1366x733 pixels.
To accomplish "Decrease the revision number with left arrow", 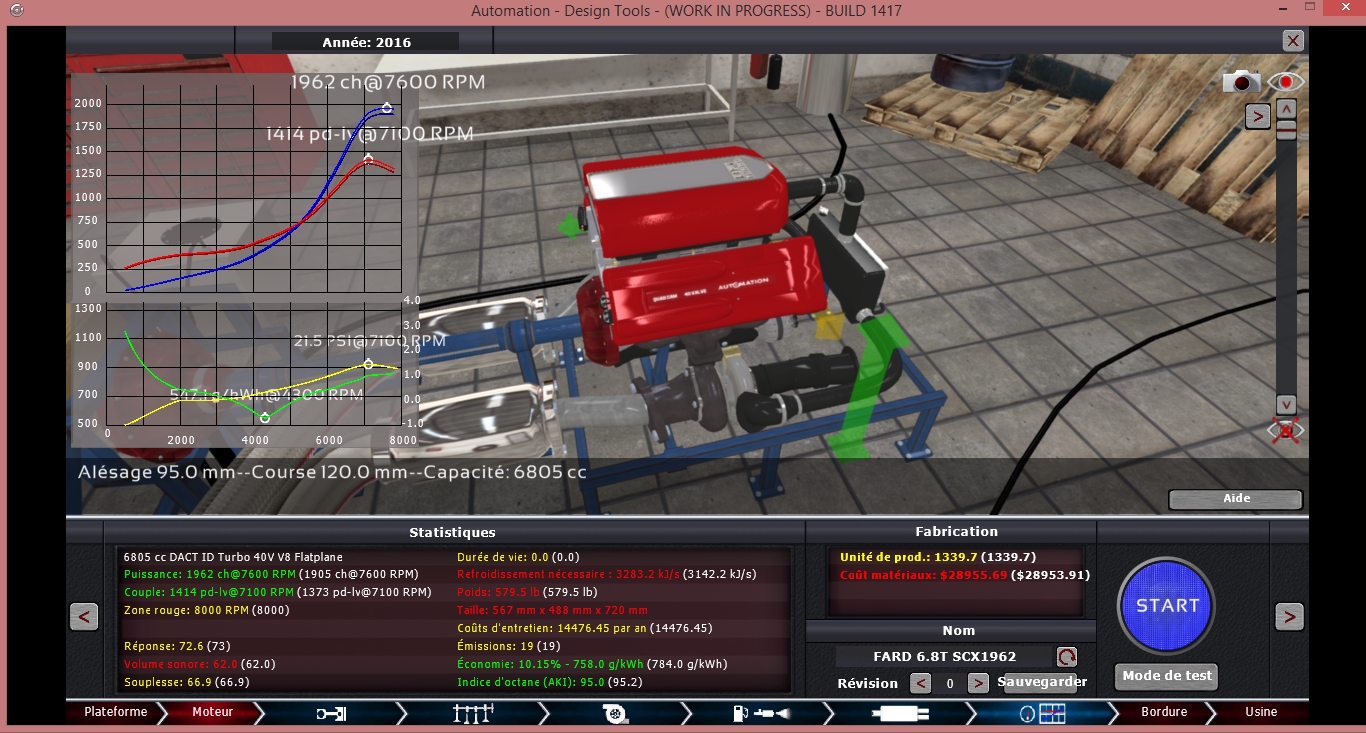I will [x=921, y=683].
